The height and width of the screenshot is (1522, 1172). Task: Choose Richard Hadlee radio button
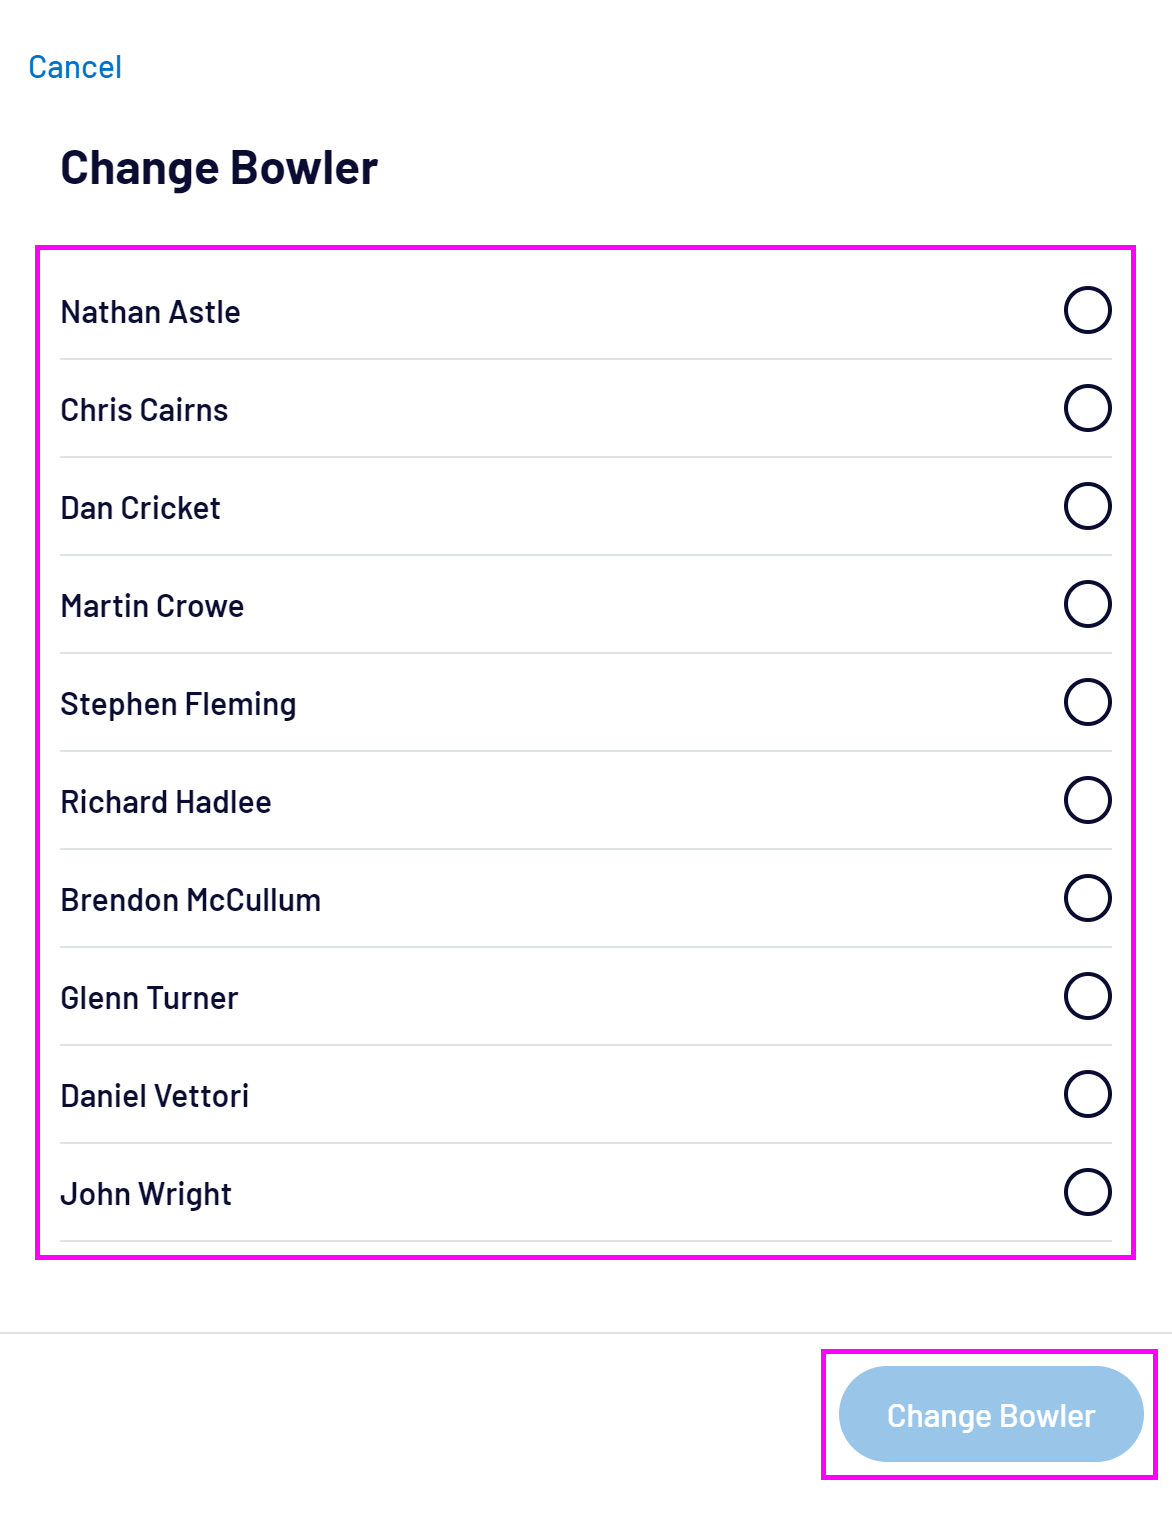click(x=1087, y=800)
